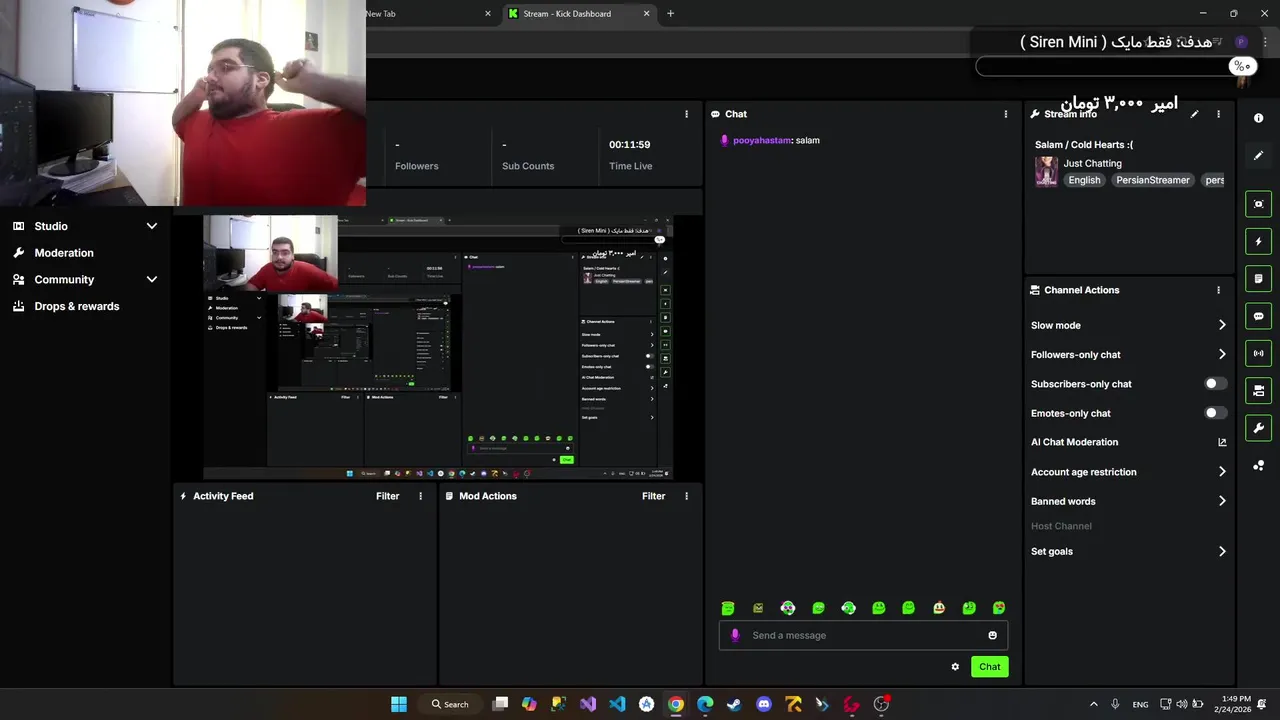The width and height of the screenshot is (1280, 720).
Task: Click the green Chat send button
Action: pos(989,667)
